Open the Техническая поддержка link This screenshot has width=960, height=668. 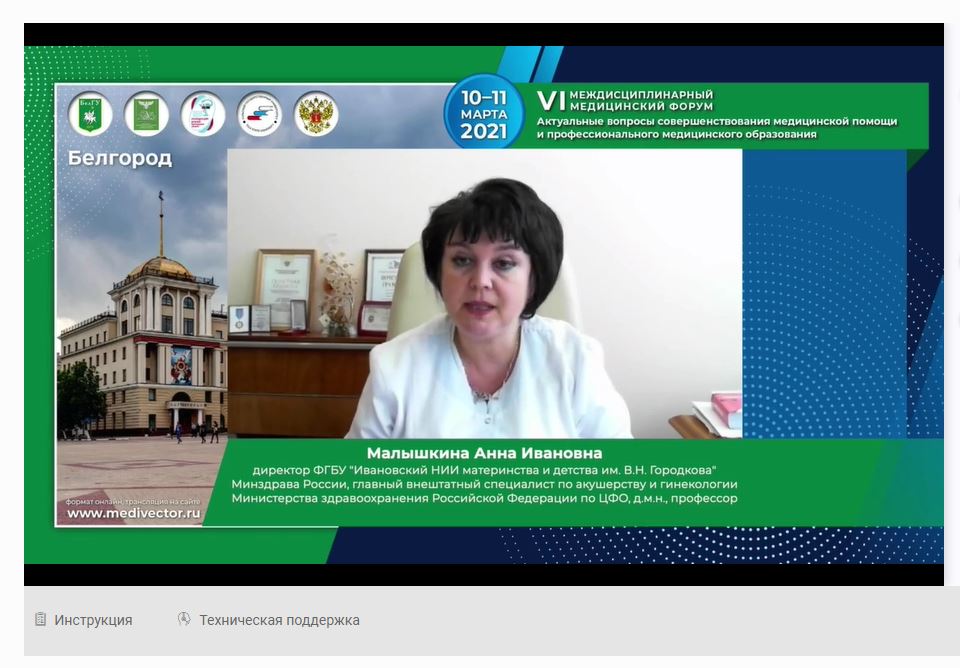[x=279, y=620]
